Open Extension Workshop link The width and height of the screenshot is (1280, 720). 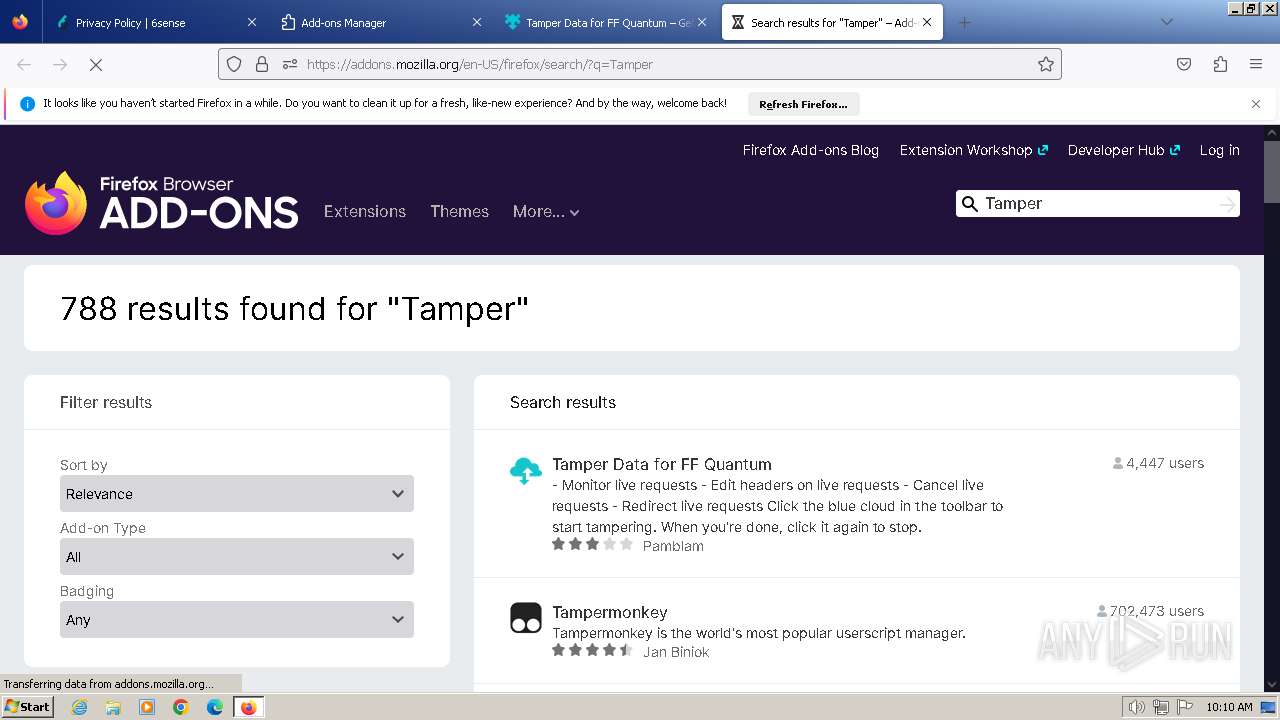point(974,150)
